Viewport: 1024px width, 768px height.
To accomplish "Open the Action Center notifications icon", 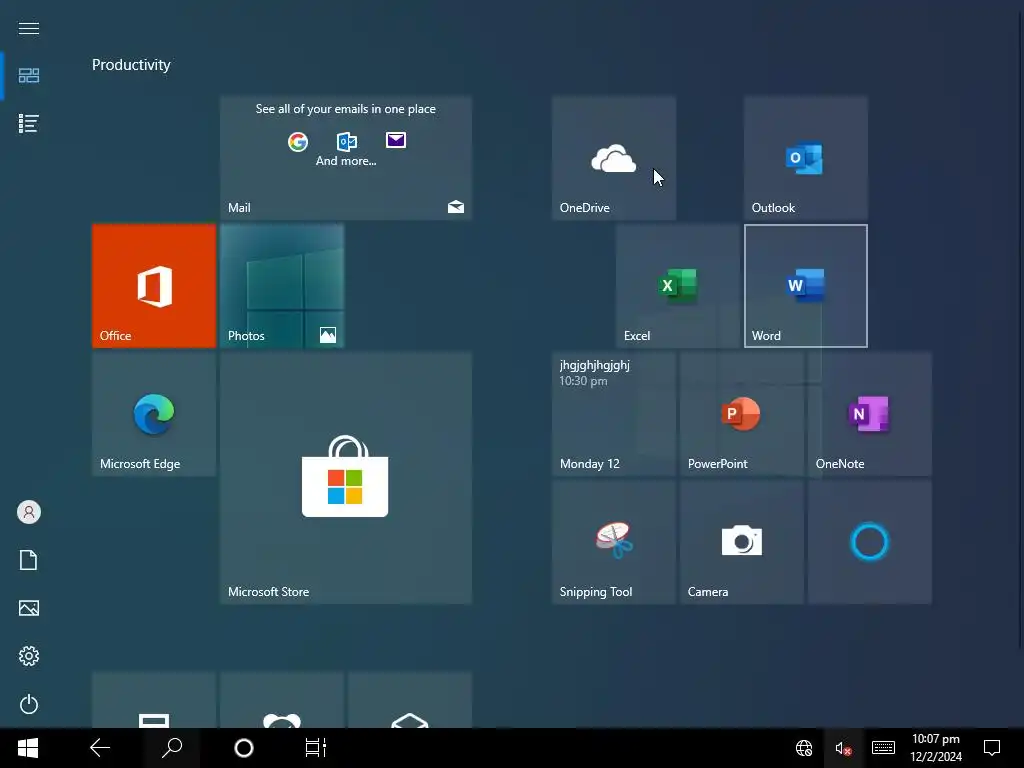I will point(992,748).
